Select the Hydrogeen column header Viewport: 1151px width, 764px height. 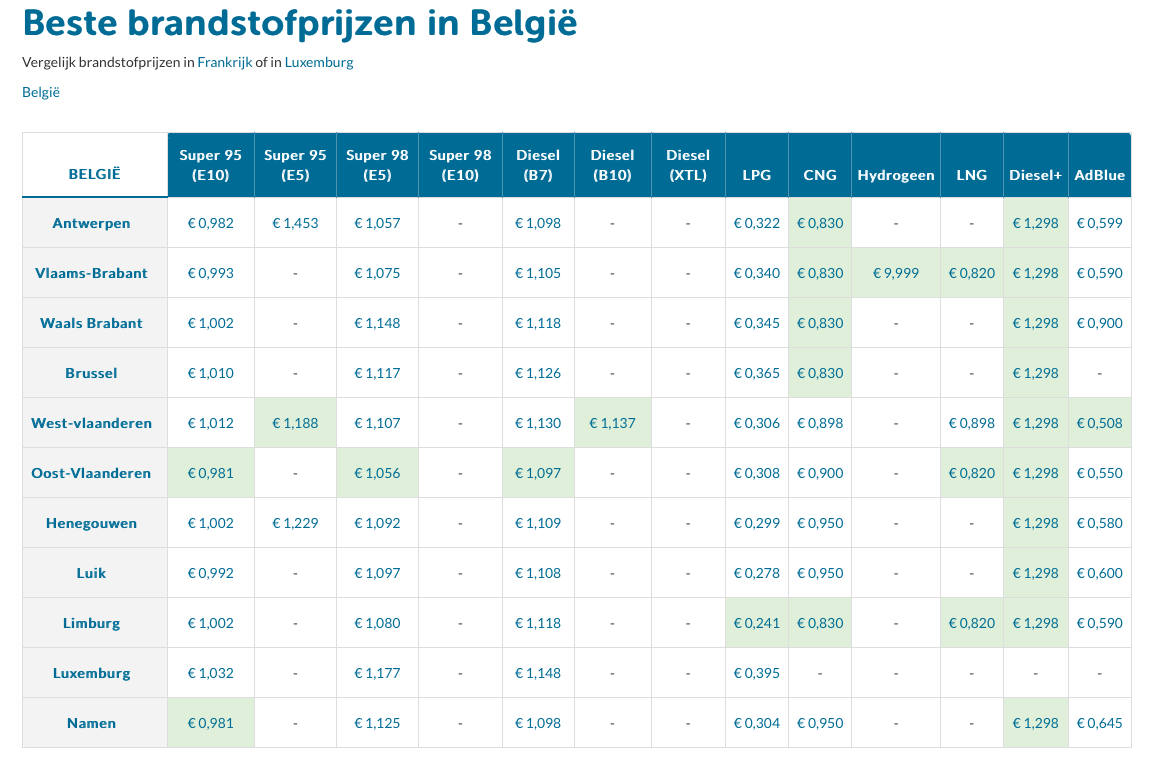click(896, 175)
